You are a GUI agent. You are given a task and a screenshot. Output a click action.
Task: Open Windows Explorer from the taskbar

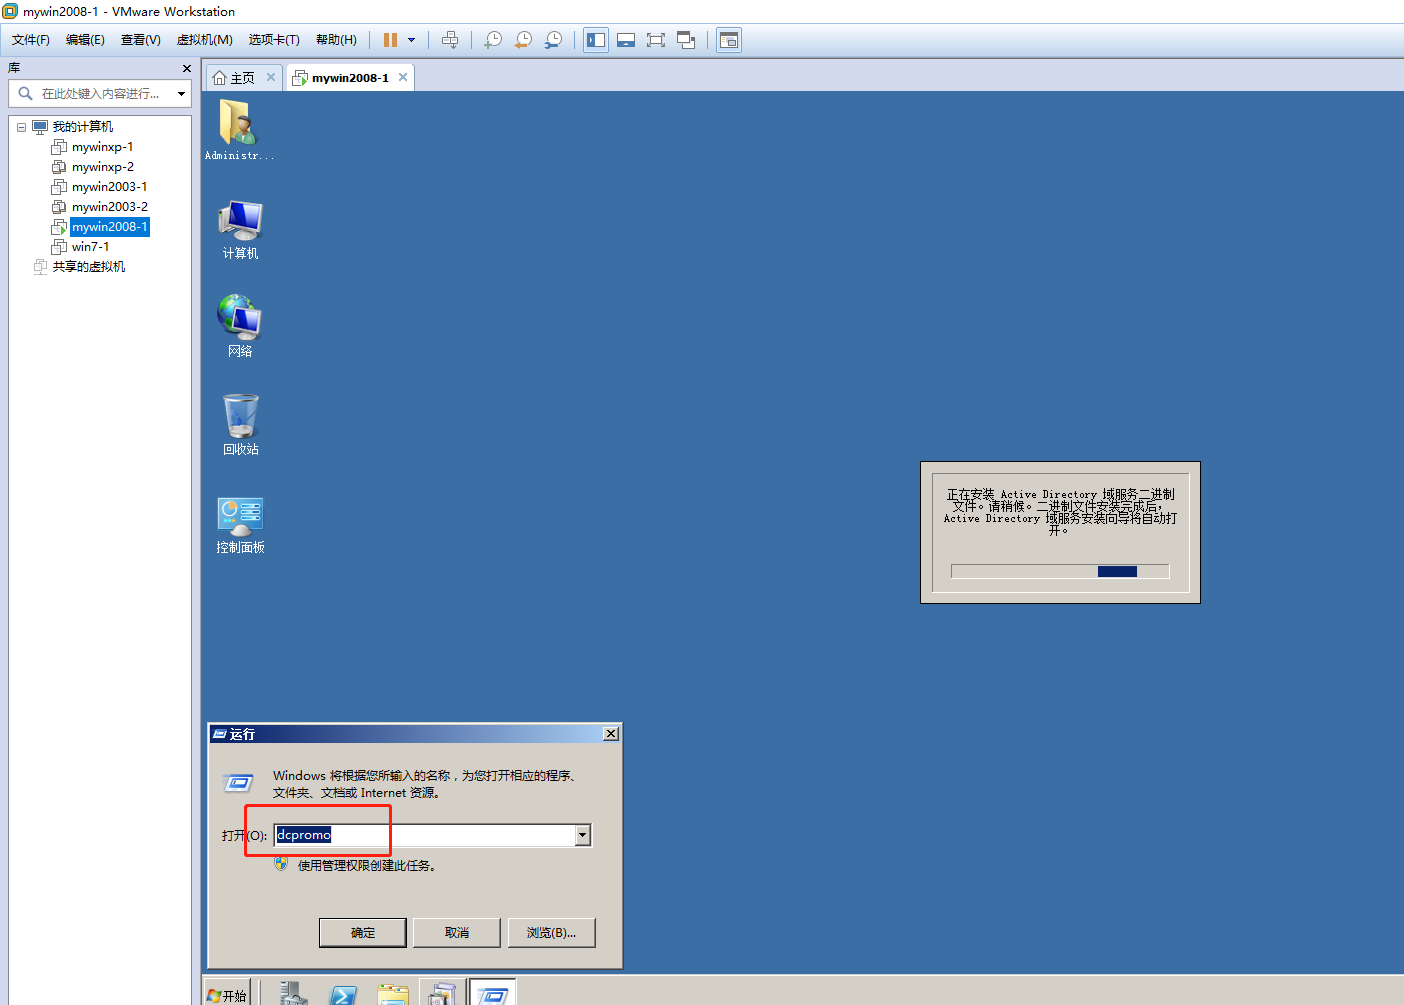point(393,993)
